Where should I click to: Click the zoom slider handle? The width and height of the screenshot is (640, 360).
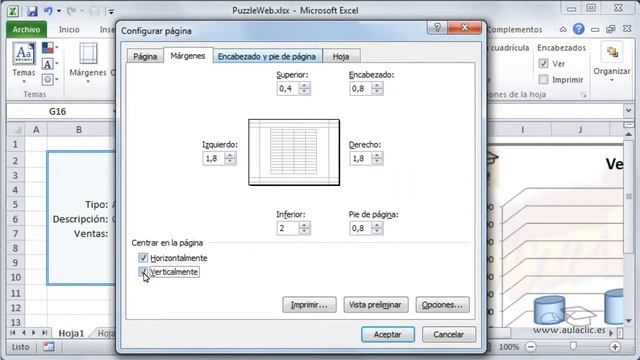[573, 347]
